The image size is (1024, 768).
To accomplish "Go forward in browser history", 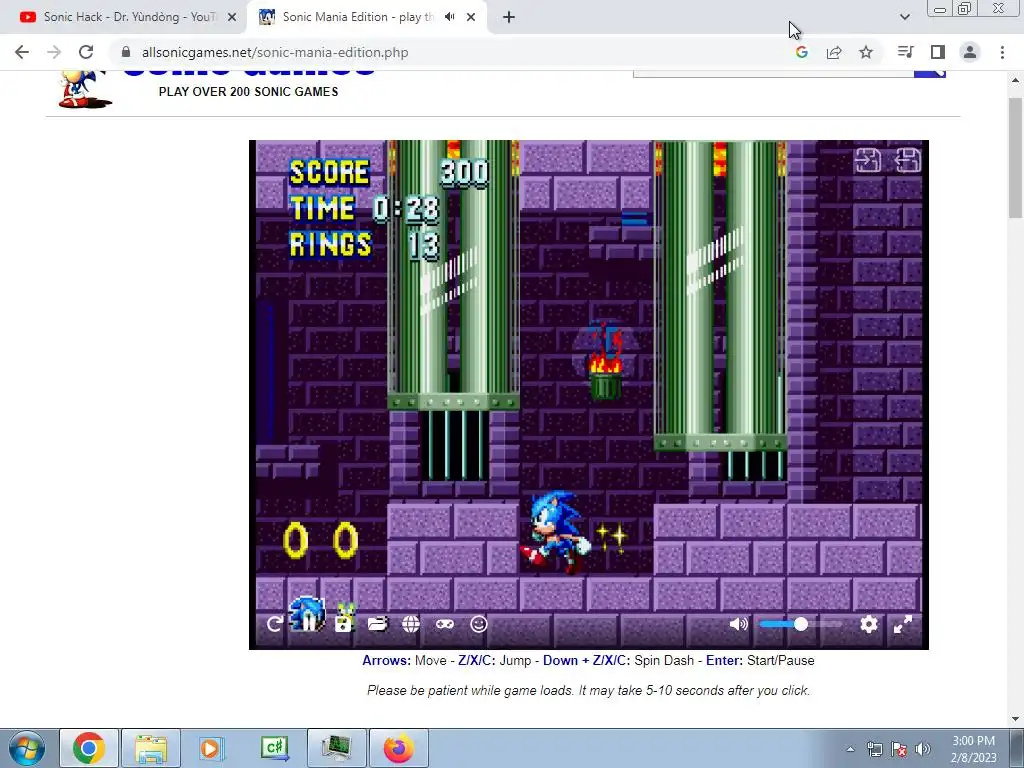I will point(54,52).
